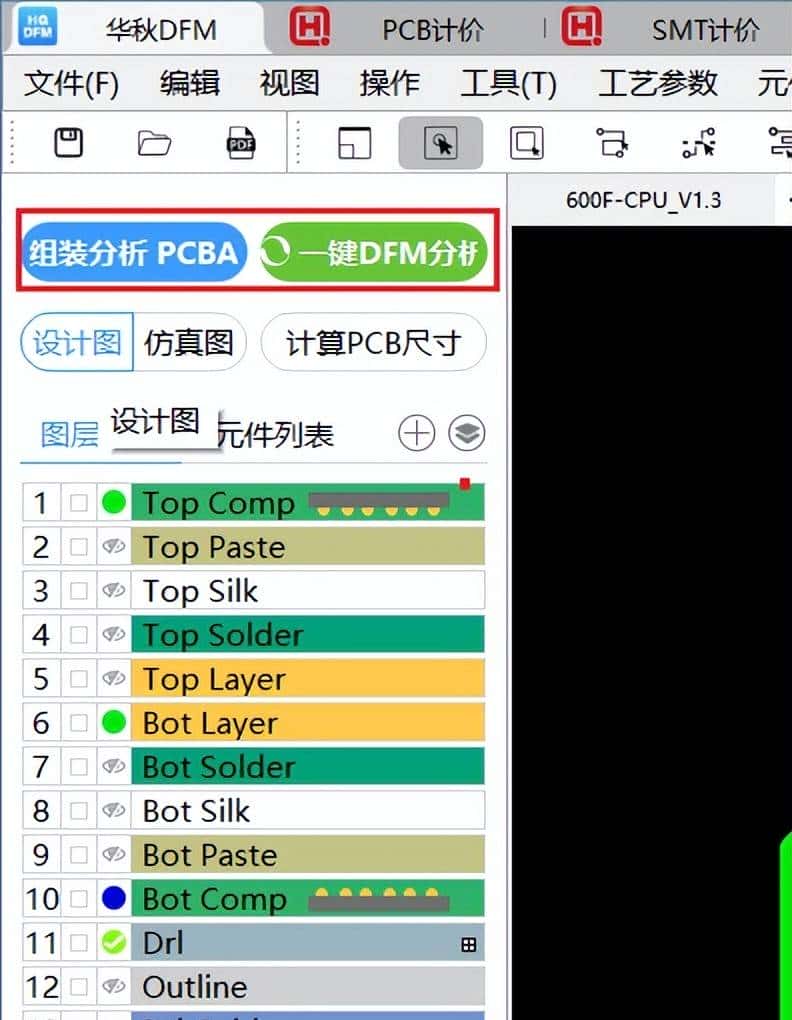Hide Top Comp layer via green dot
This screenshot has width=792, height=1020.
click(114, 502)
